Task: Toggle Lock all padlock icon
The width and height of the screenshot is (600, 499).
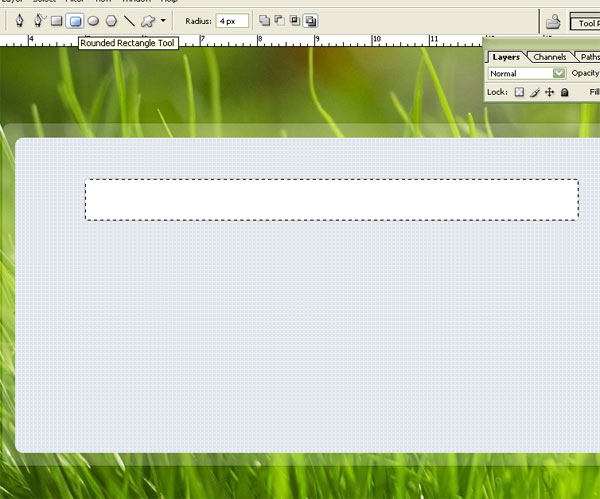Action: [x=564, y=92]
